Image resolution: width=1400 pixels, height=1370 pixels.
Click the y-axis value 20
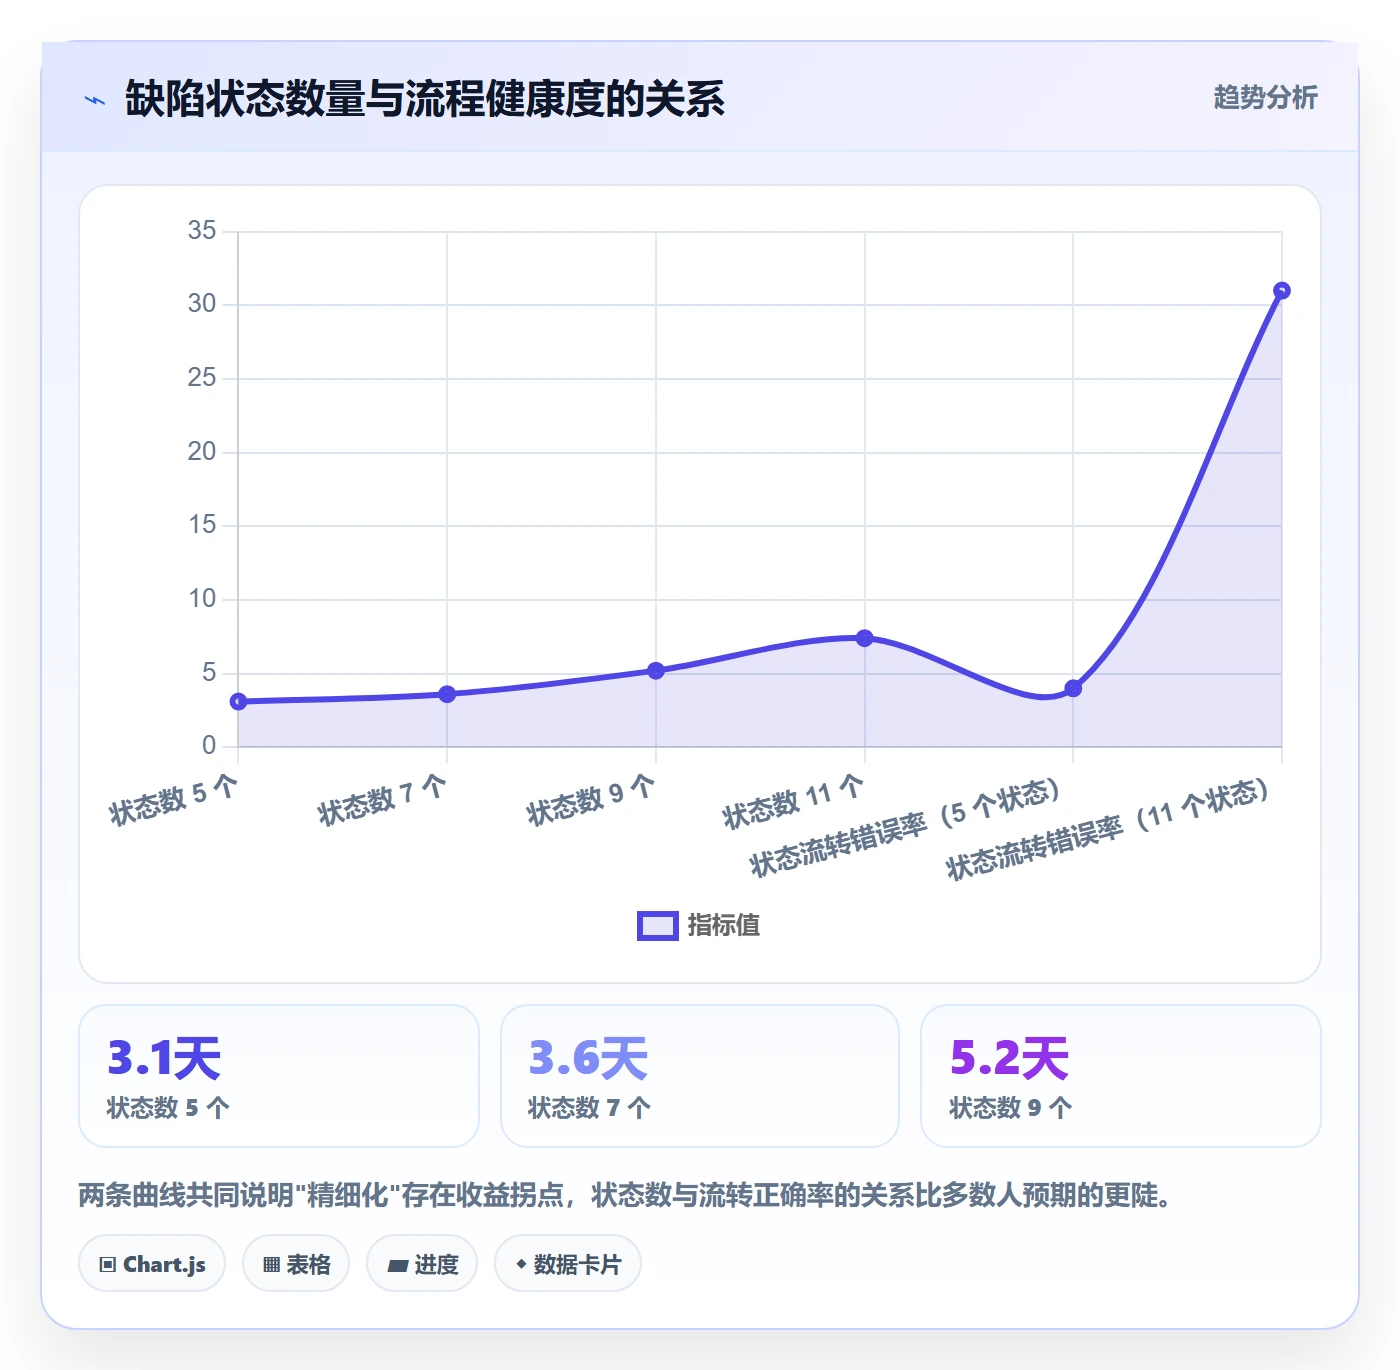[x=202, y=452]
